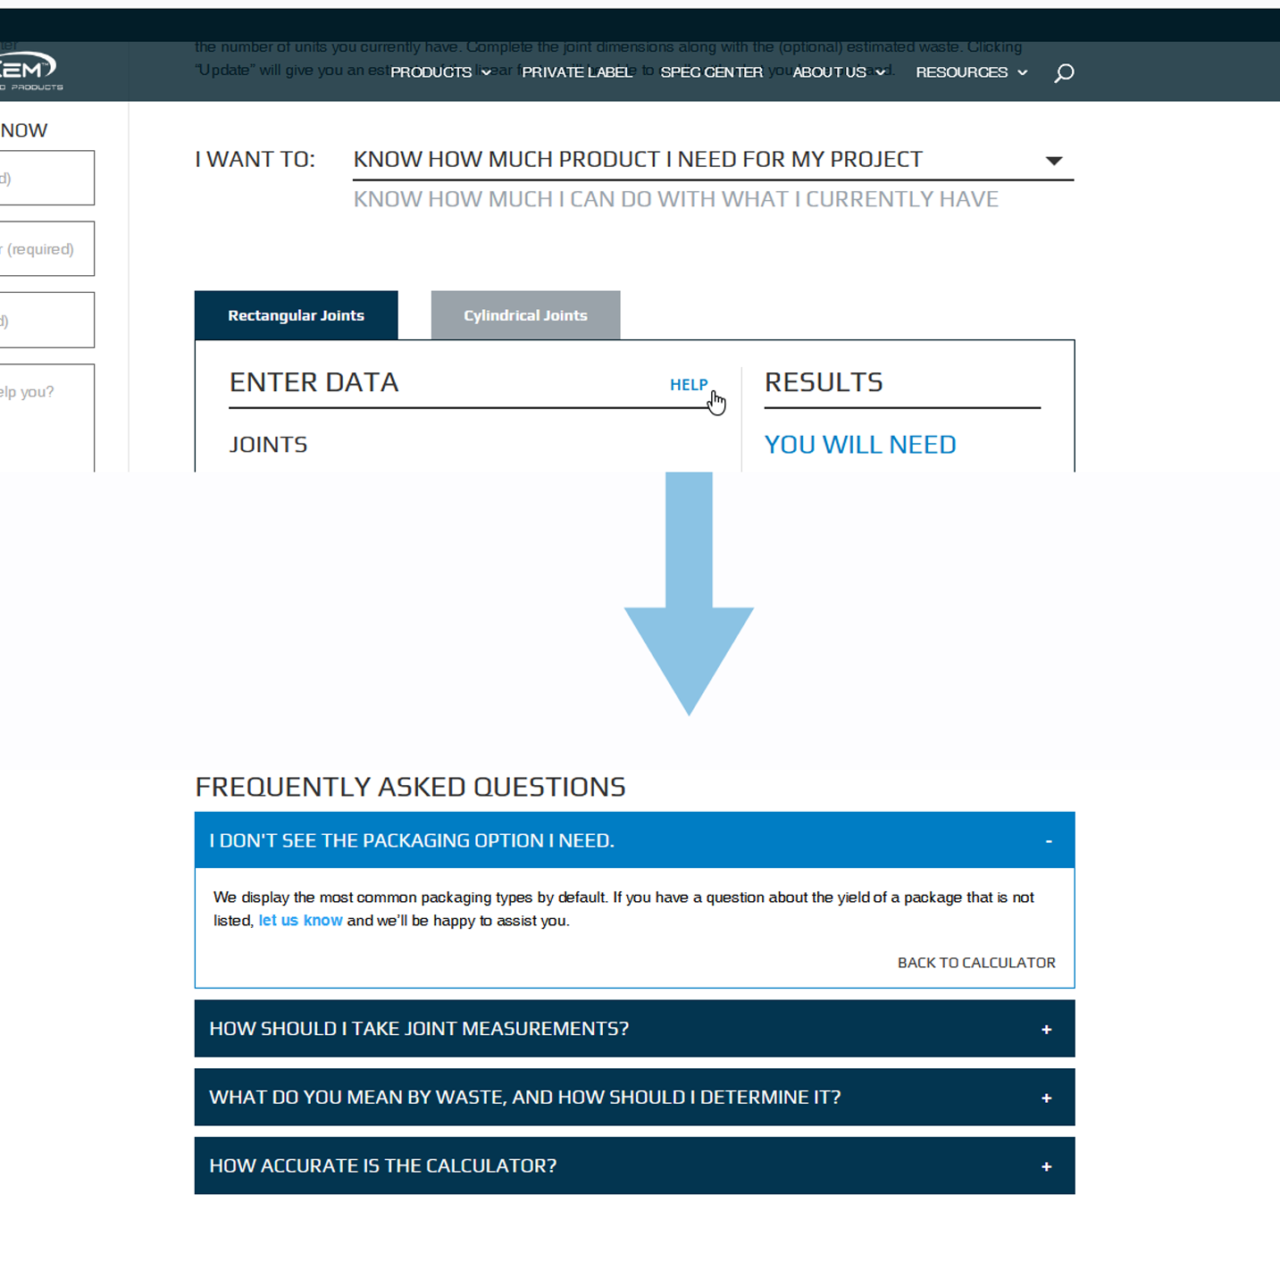This screenshot has height=1286, width=1280.
Task: Expand the 'HOW SHOULD I TAKE JOINT MEASUREMENTS?' section
Action: [419, 1029]
